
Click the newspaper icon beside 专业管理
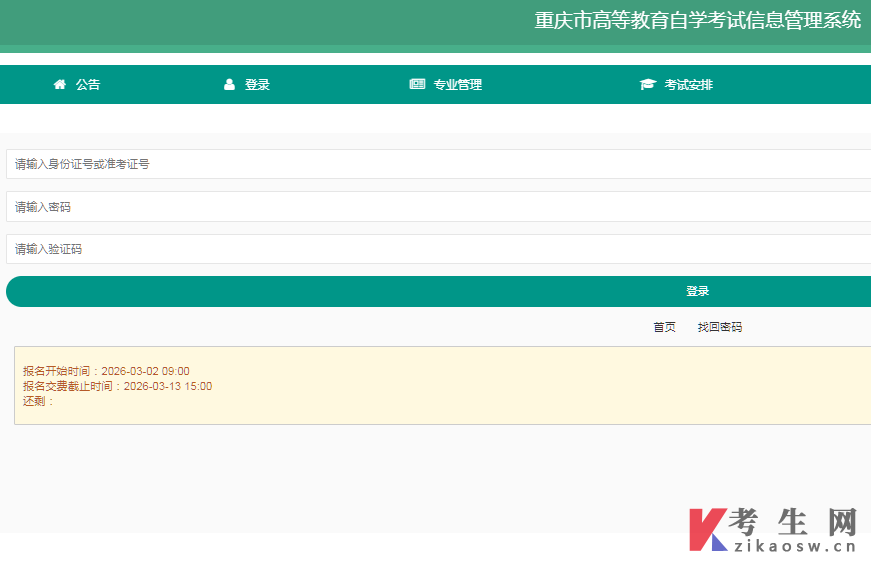tap(417, 84)
